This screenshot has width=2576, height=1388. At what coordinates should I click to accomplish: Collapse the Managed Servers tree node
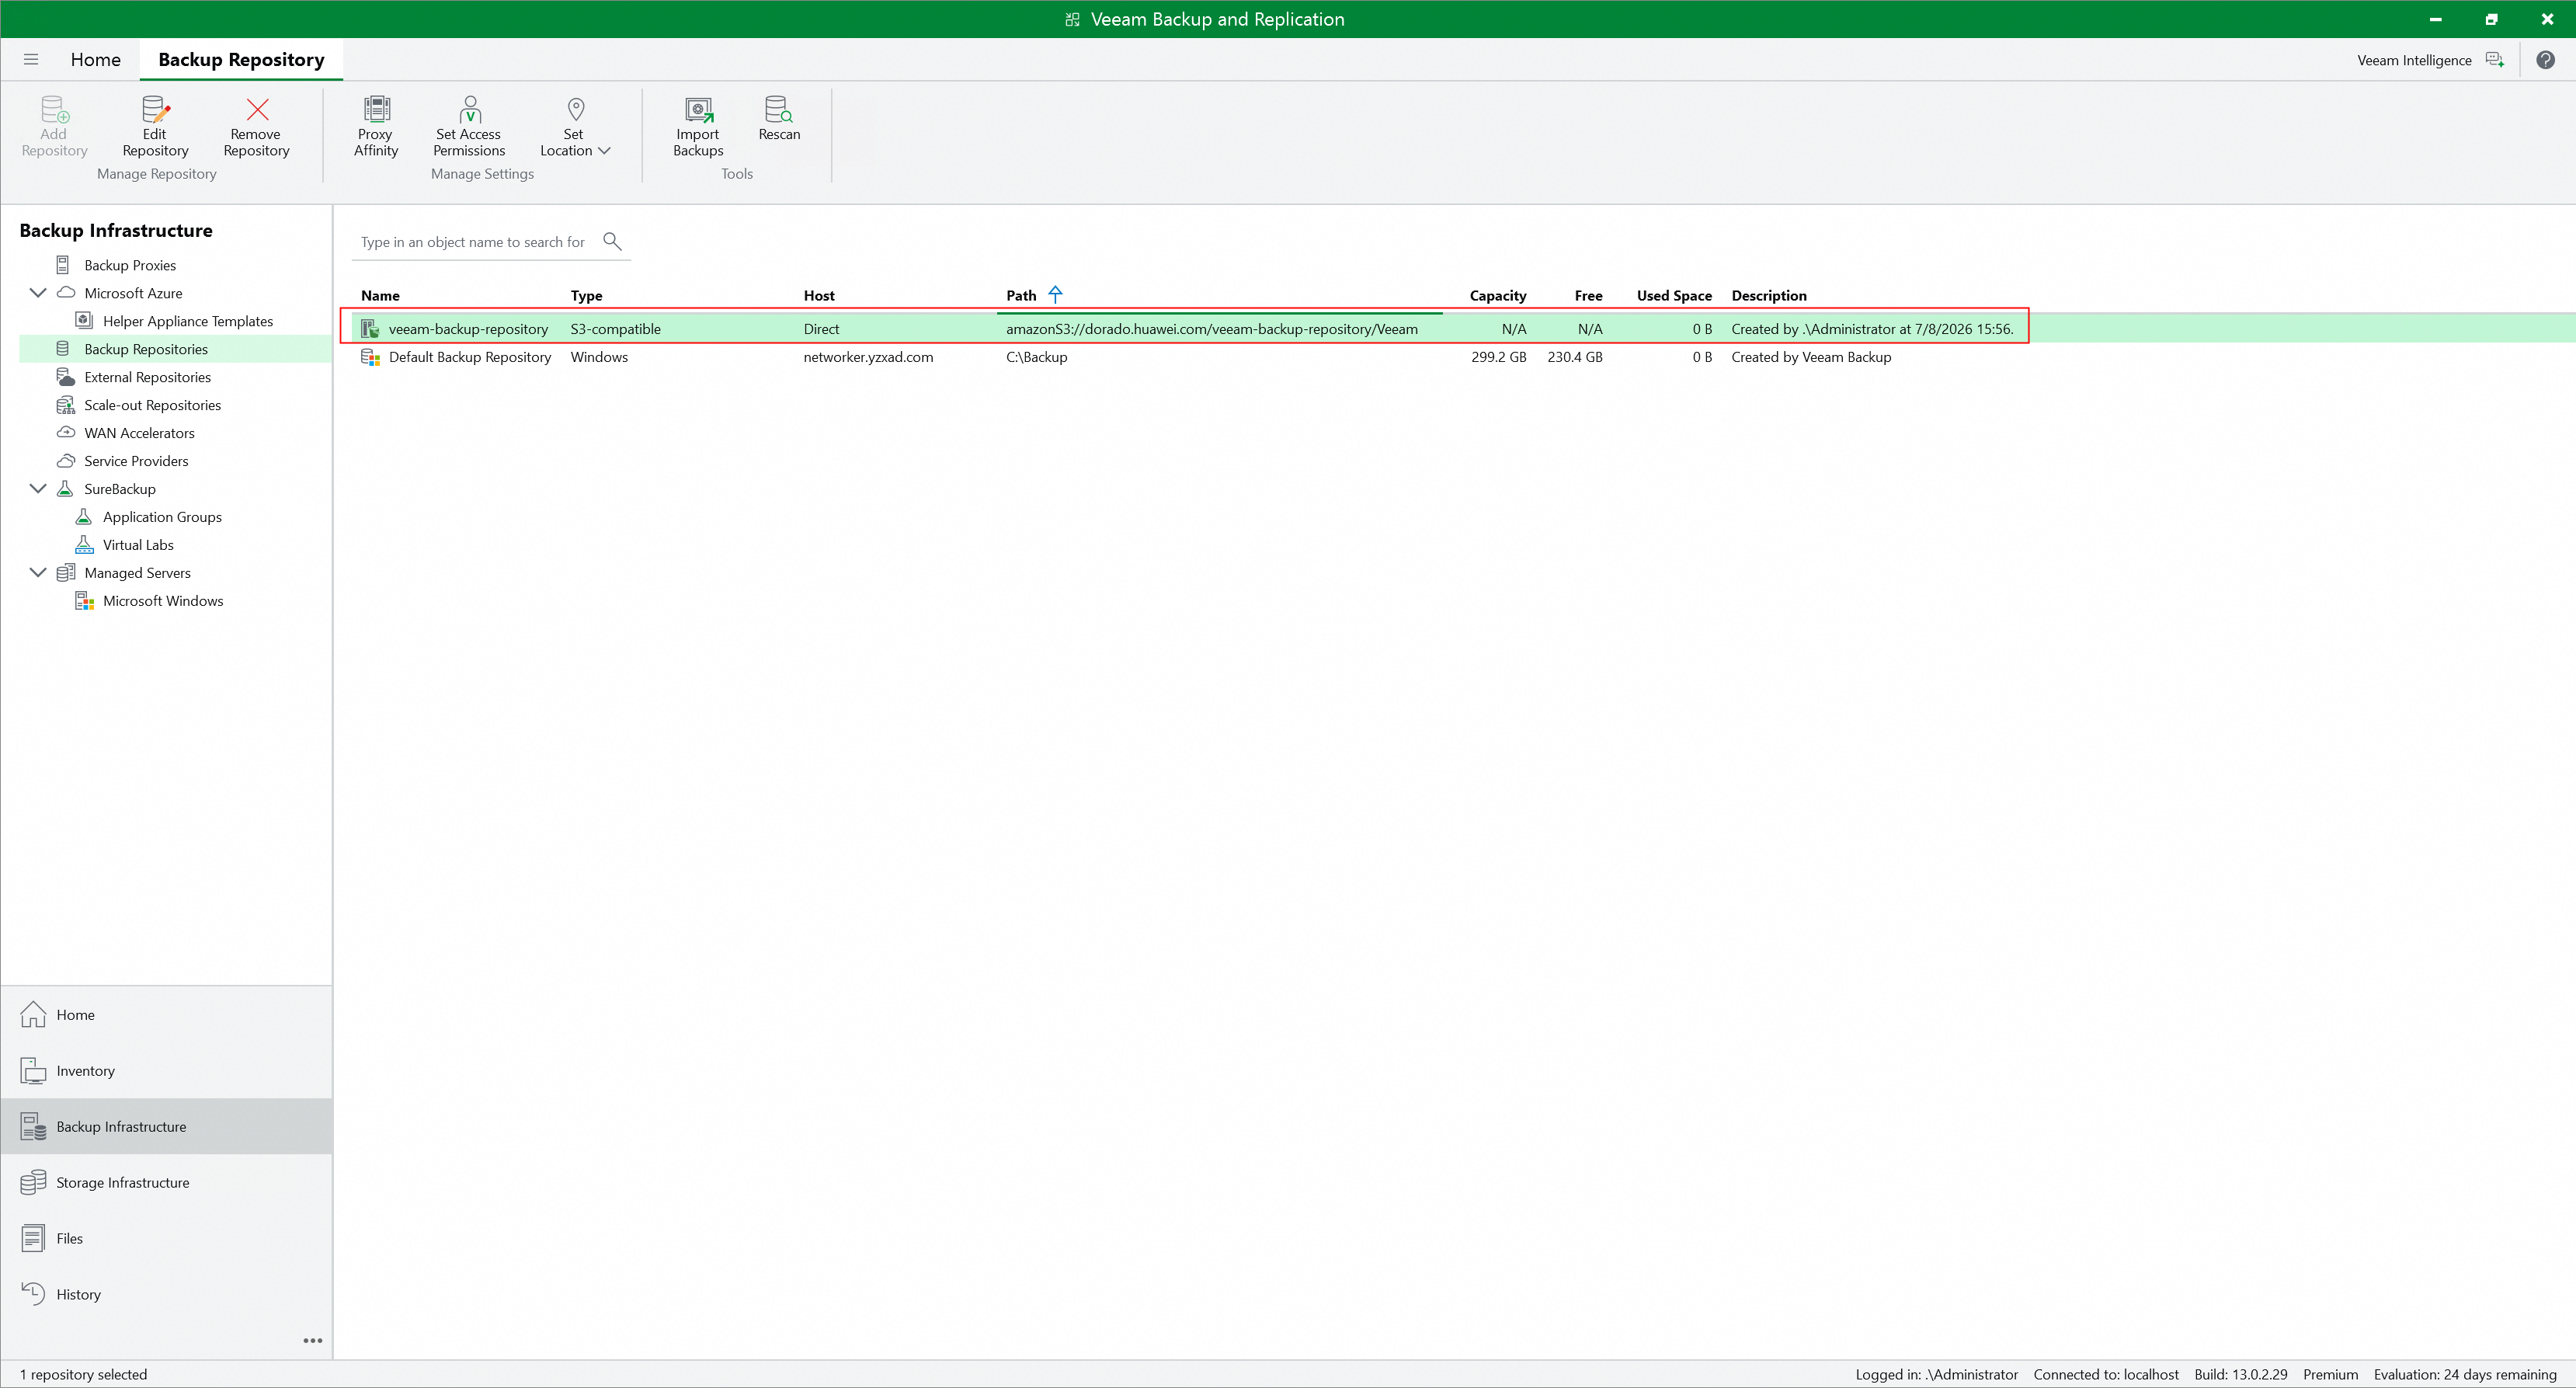click(x=38, y=573)
